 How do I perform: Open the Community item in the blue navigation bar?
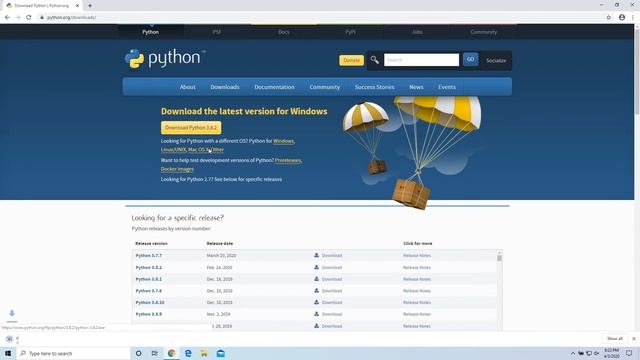(324, 87)
